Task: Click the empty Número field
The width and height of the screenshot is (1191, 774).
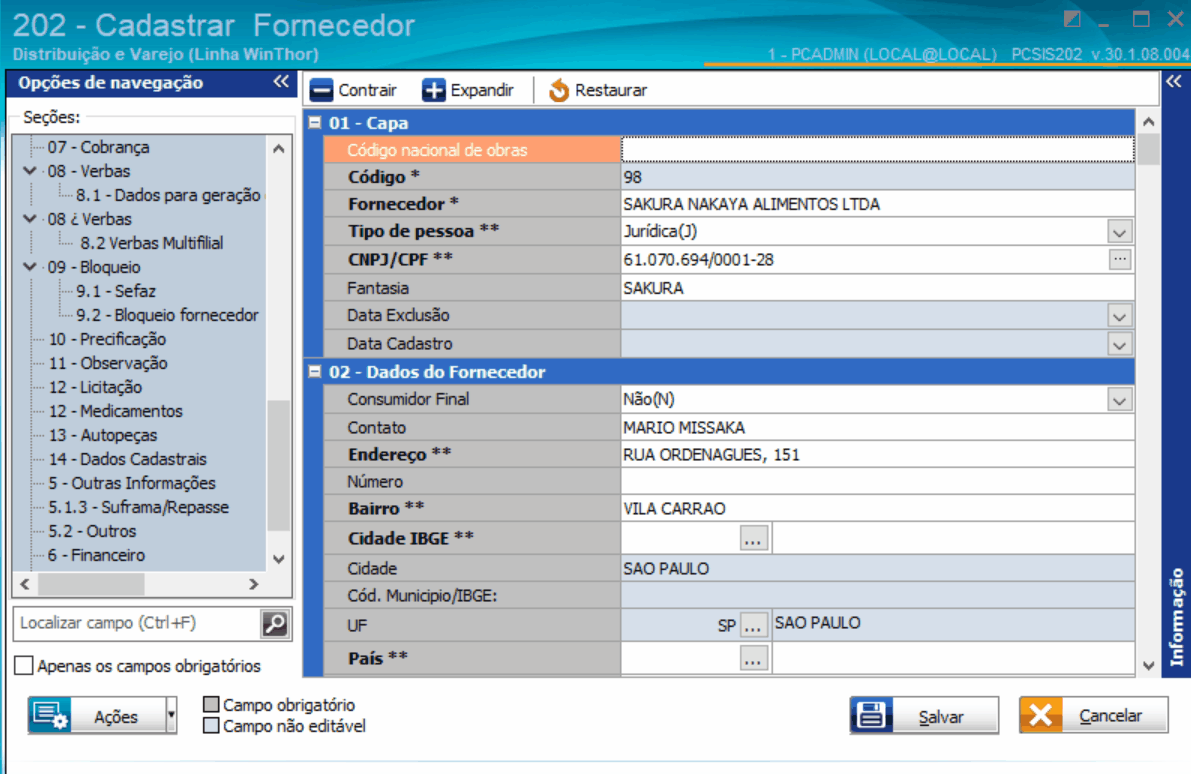Action: (x=878, y=482)
